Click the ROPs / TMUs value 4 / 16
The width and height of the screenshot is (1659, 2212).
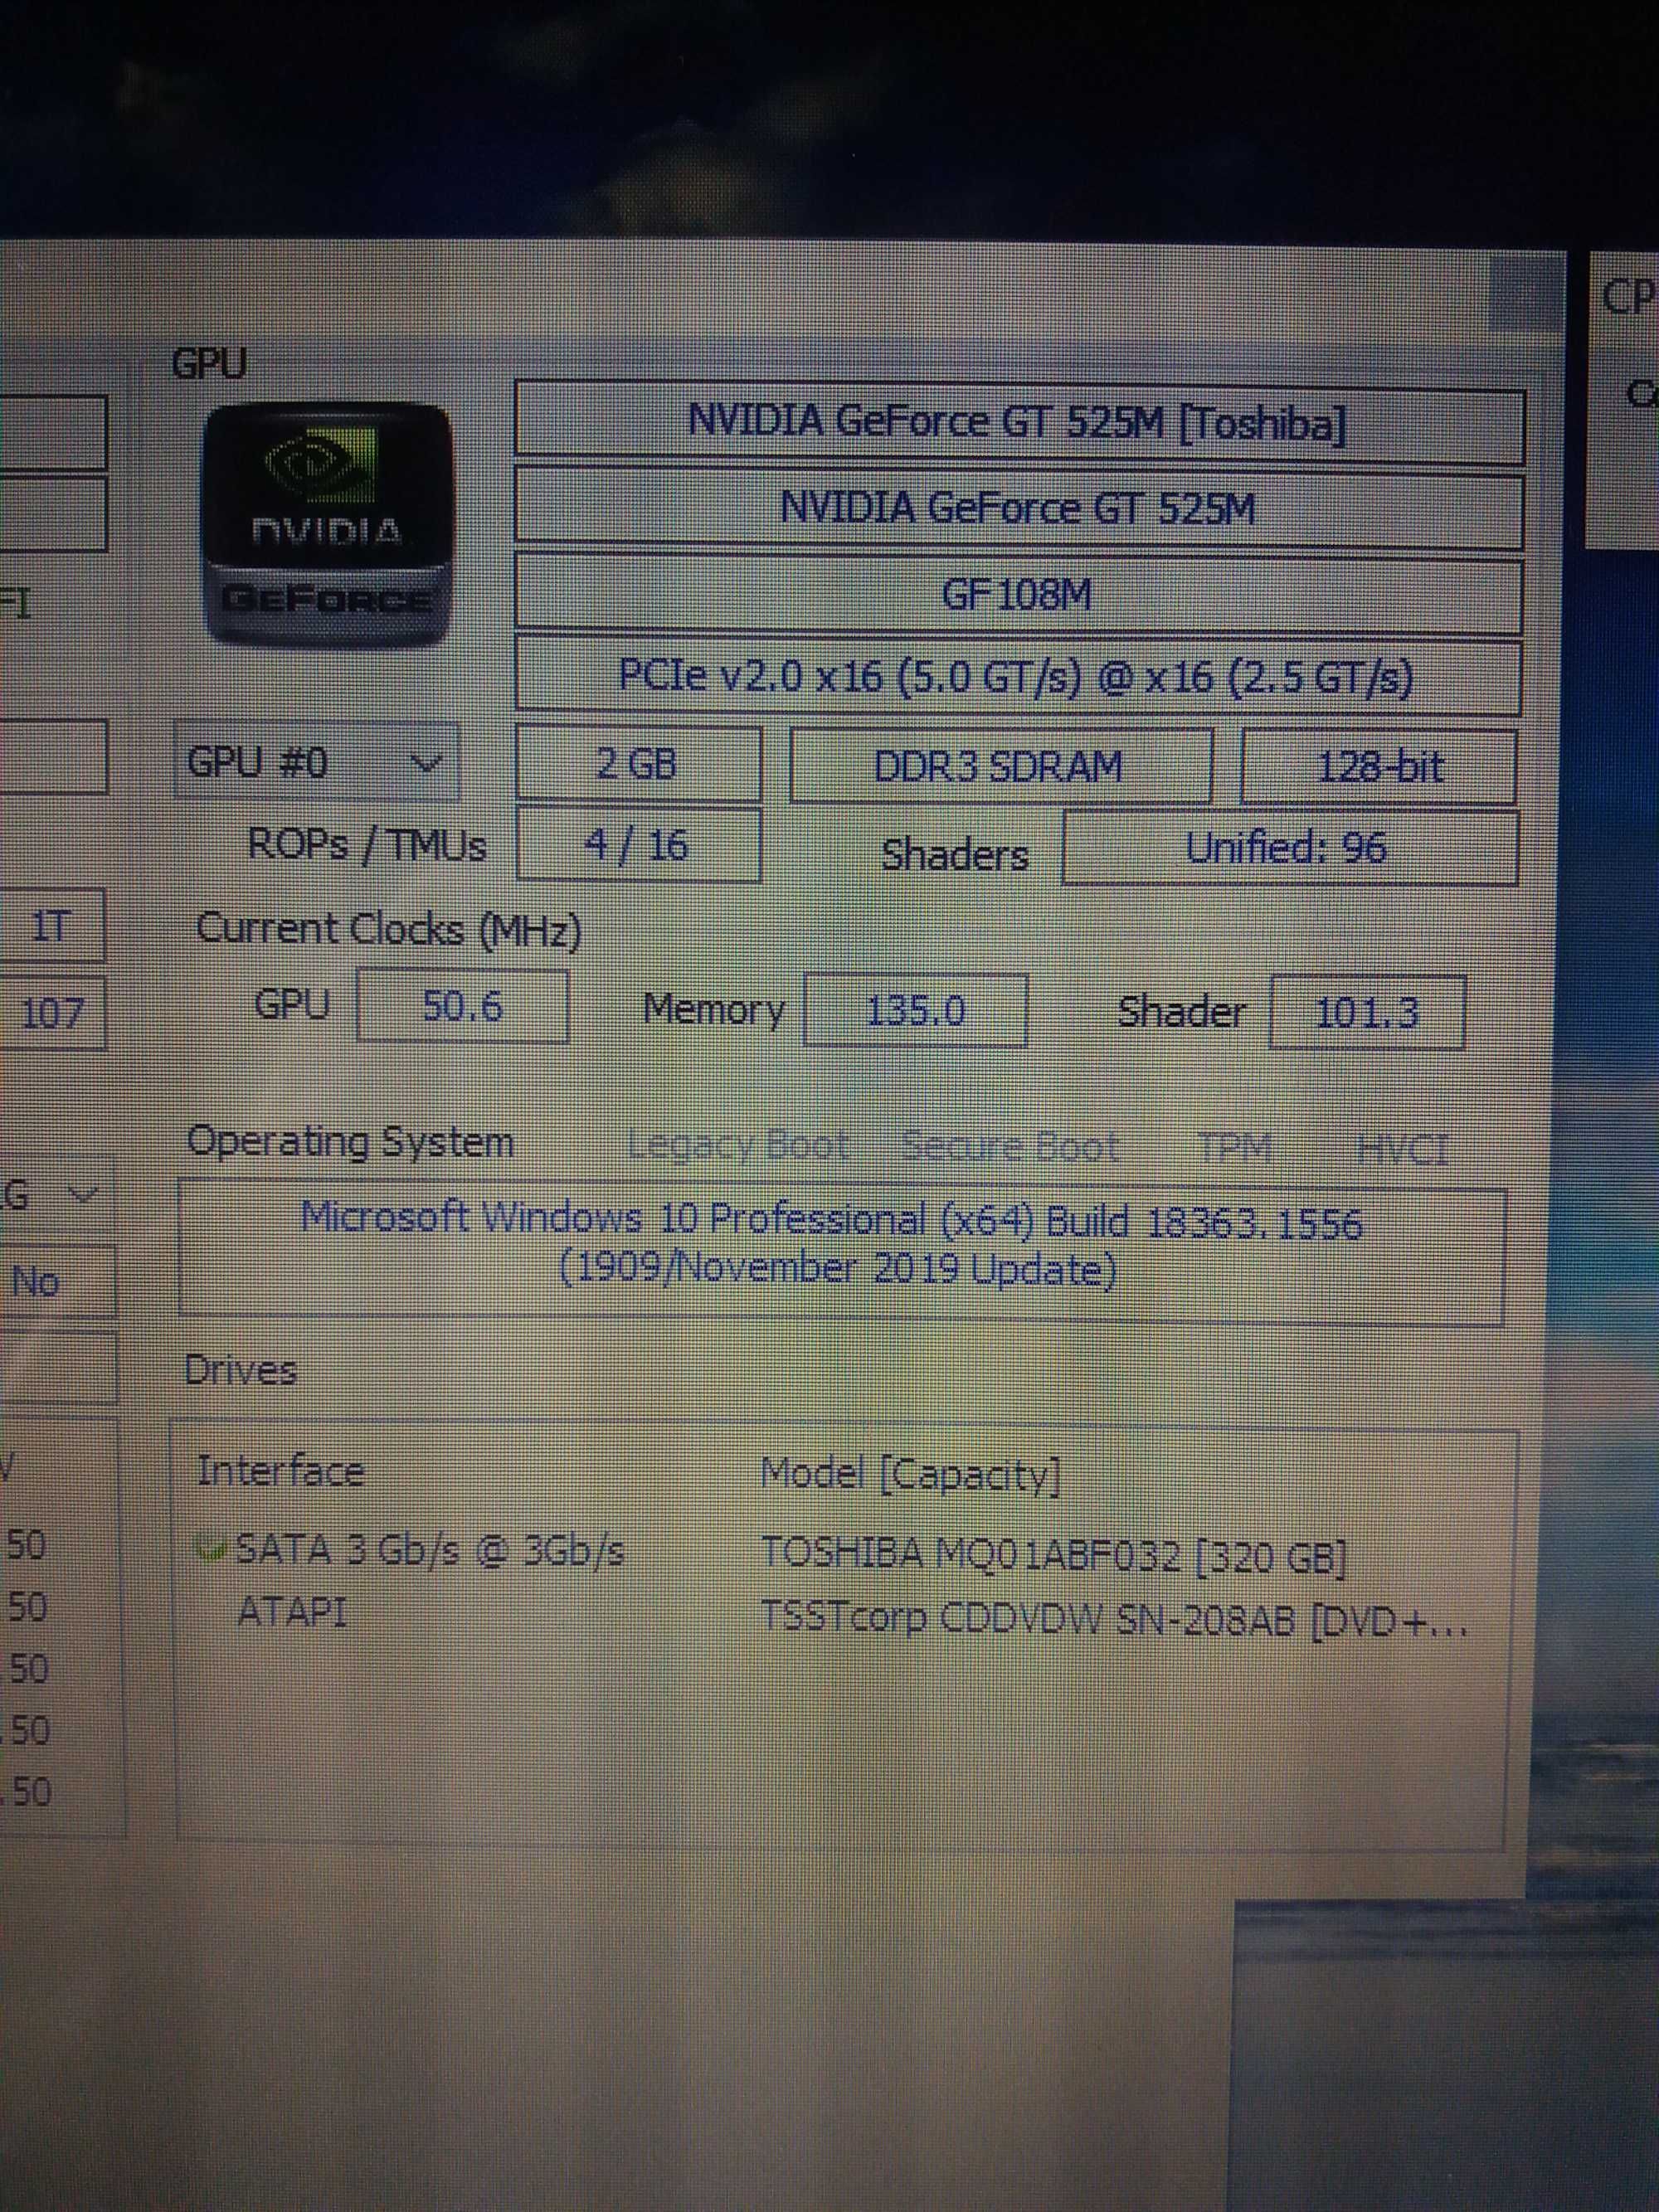638,846
